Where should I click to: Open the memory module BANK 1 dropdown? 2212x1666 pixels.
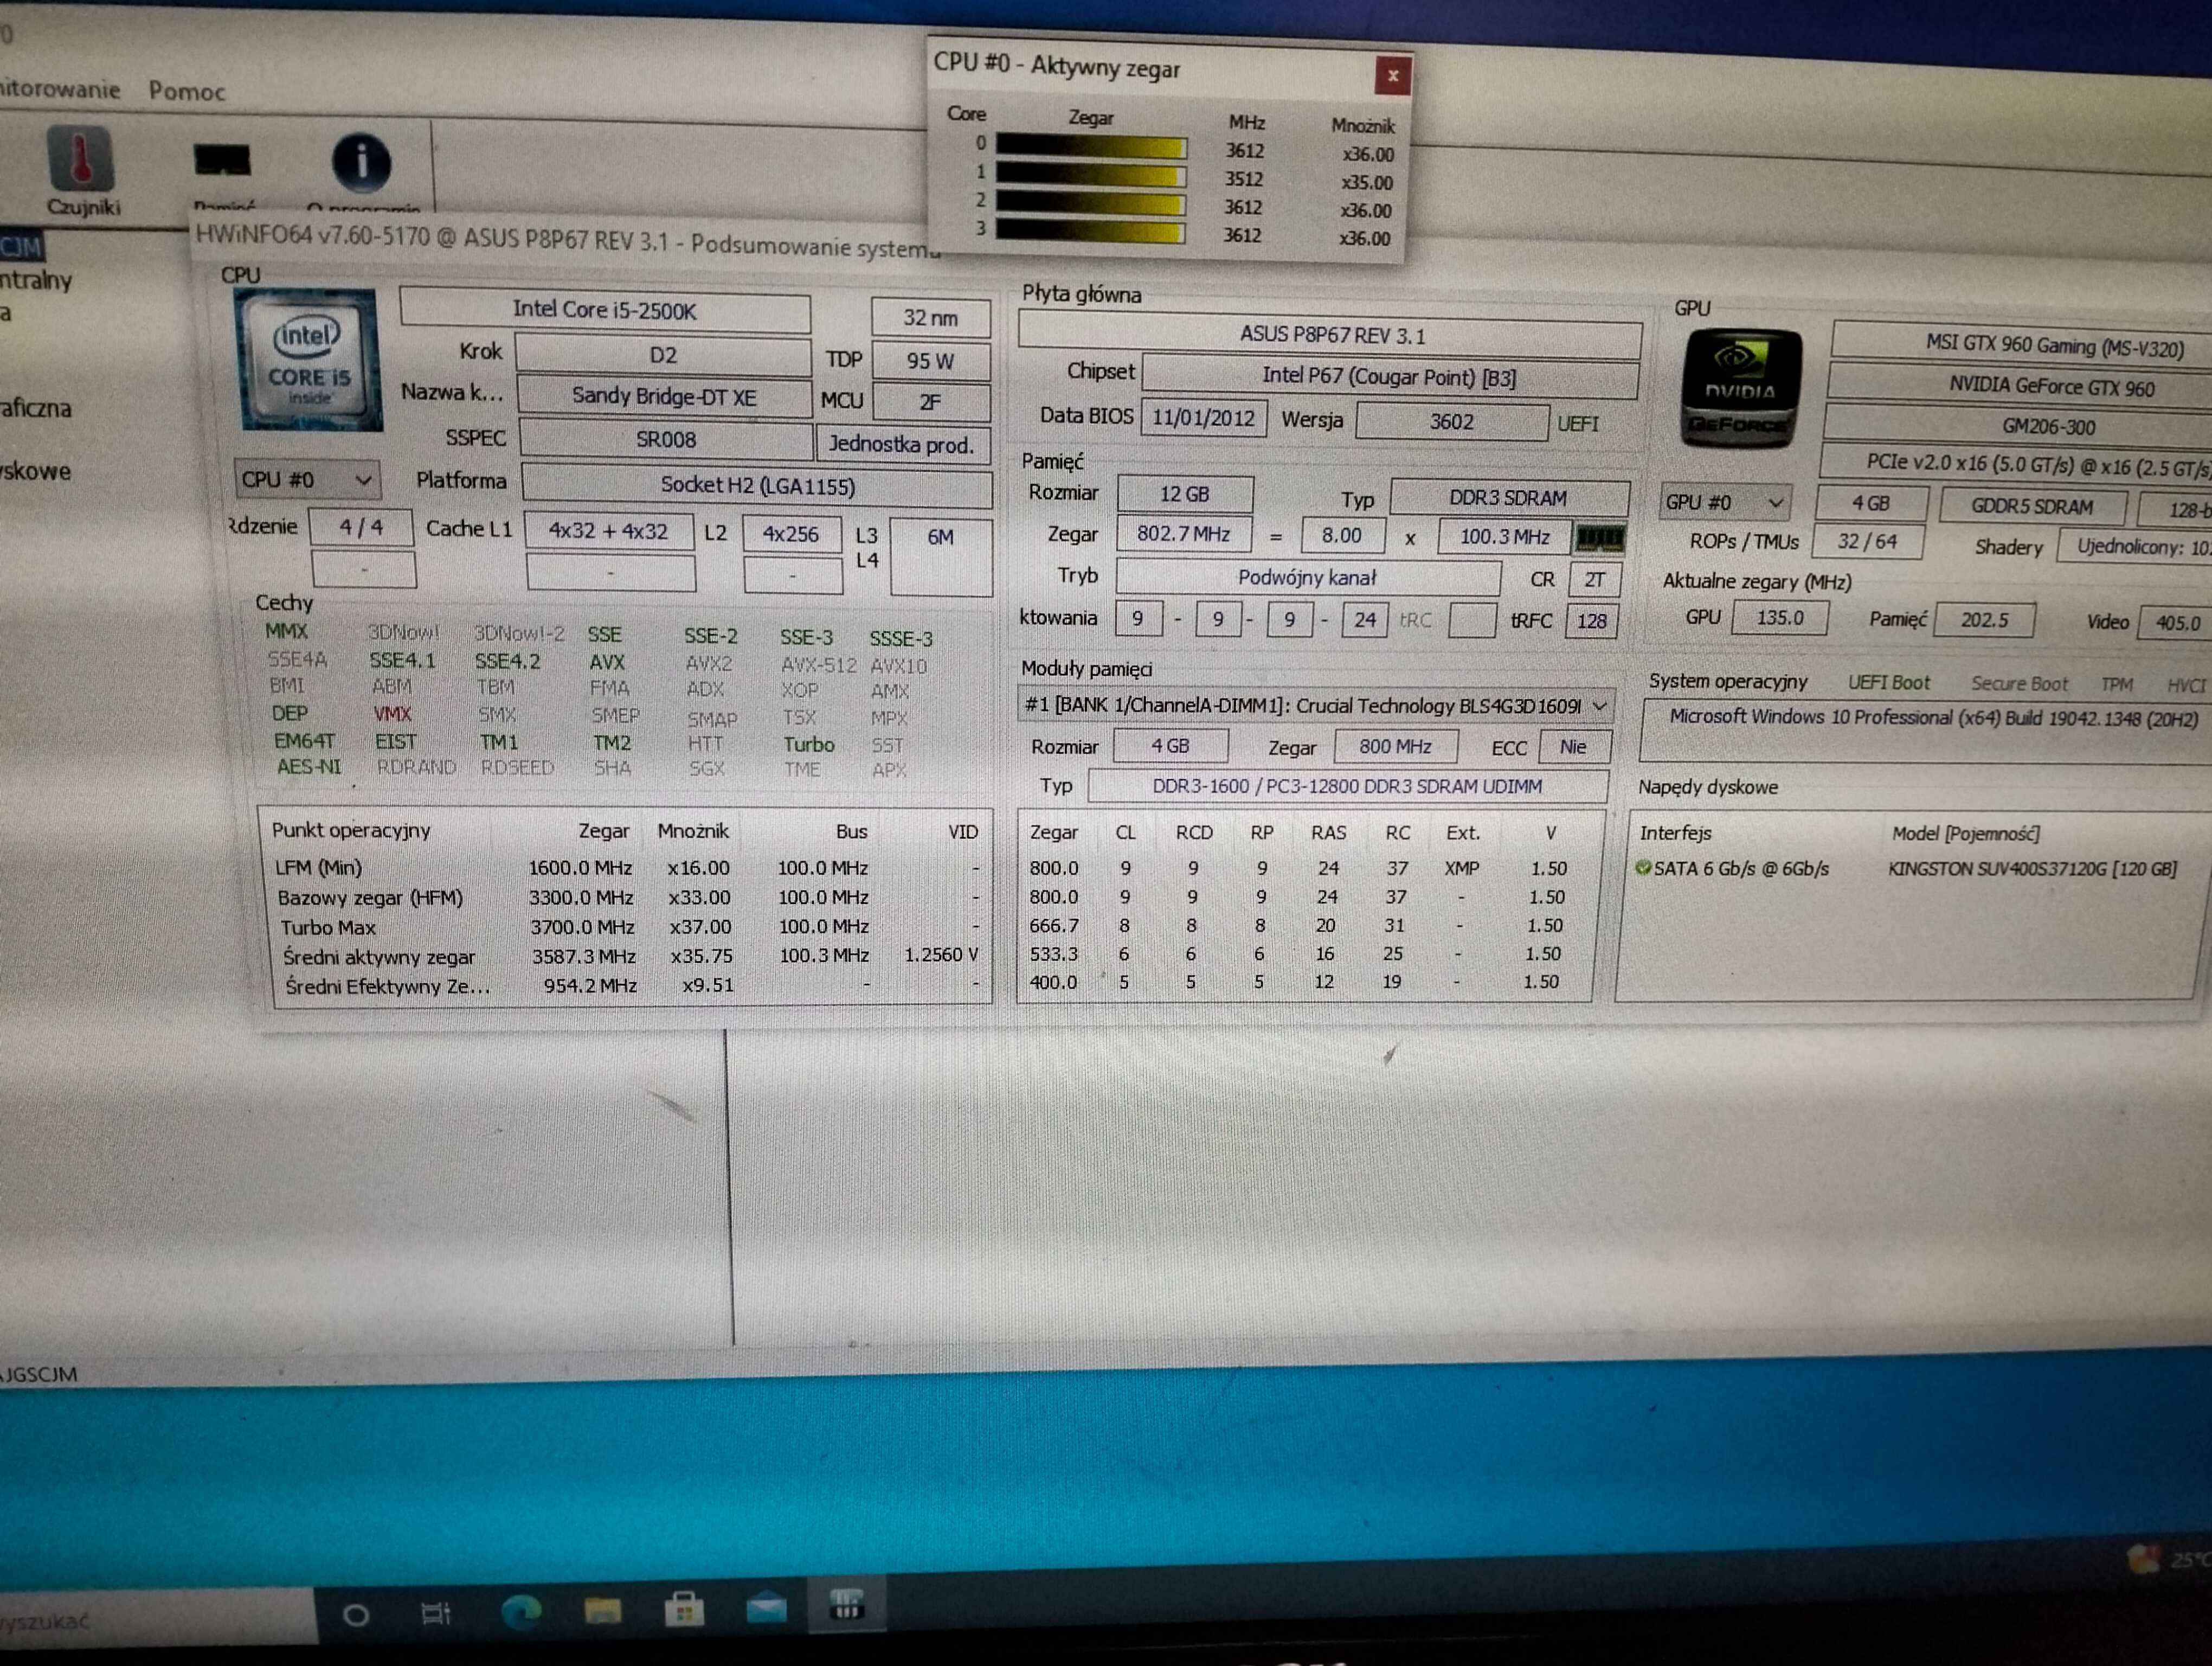[1316, 706]
